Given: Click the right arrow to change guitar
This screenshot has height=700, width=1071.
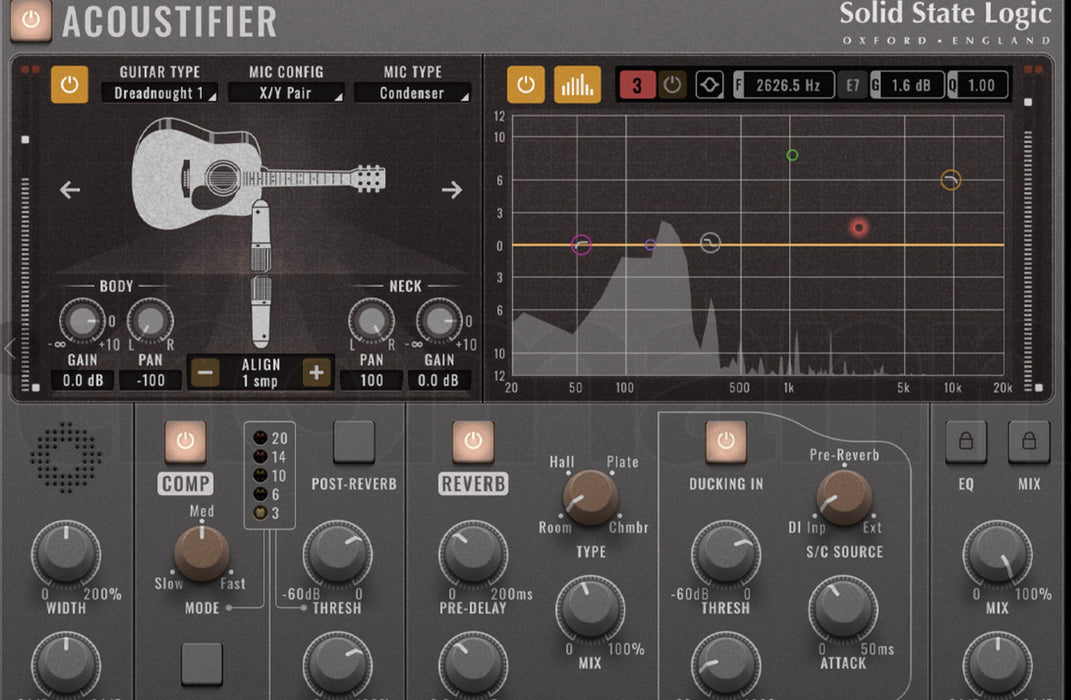Looking at the screenshot, I should 452,189.
